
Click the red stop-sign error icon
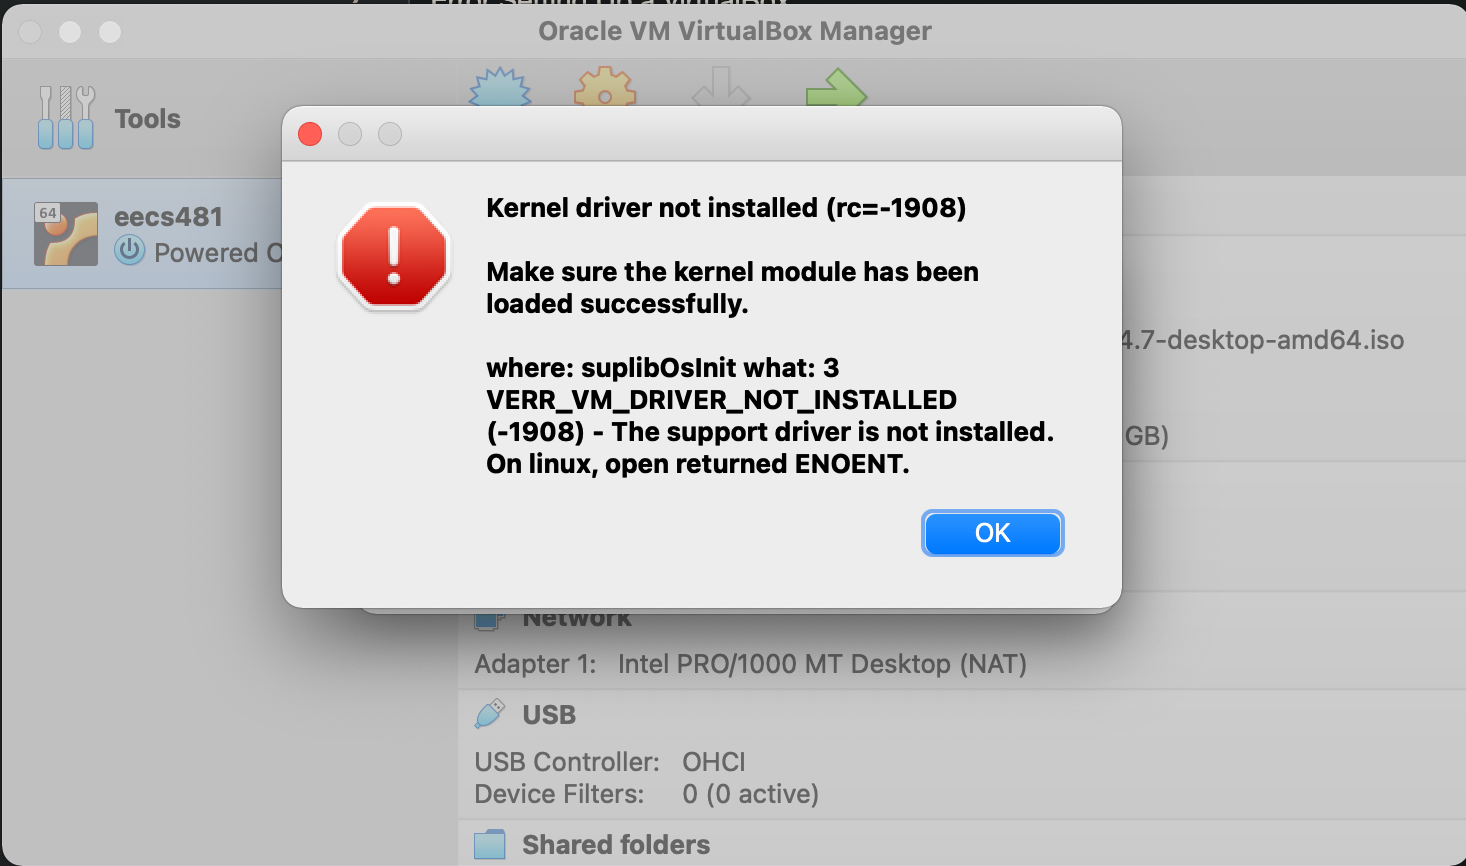pyautogui.click(x=394, y=257)
